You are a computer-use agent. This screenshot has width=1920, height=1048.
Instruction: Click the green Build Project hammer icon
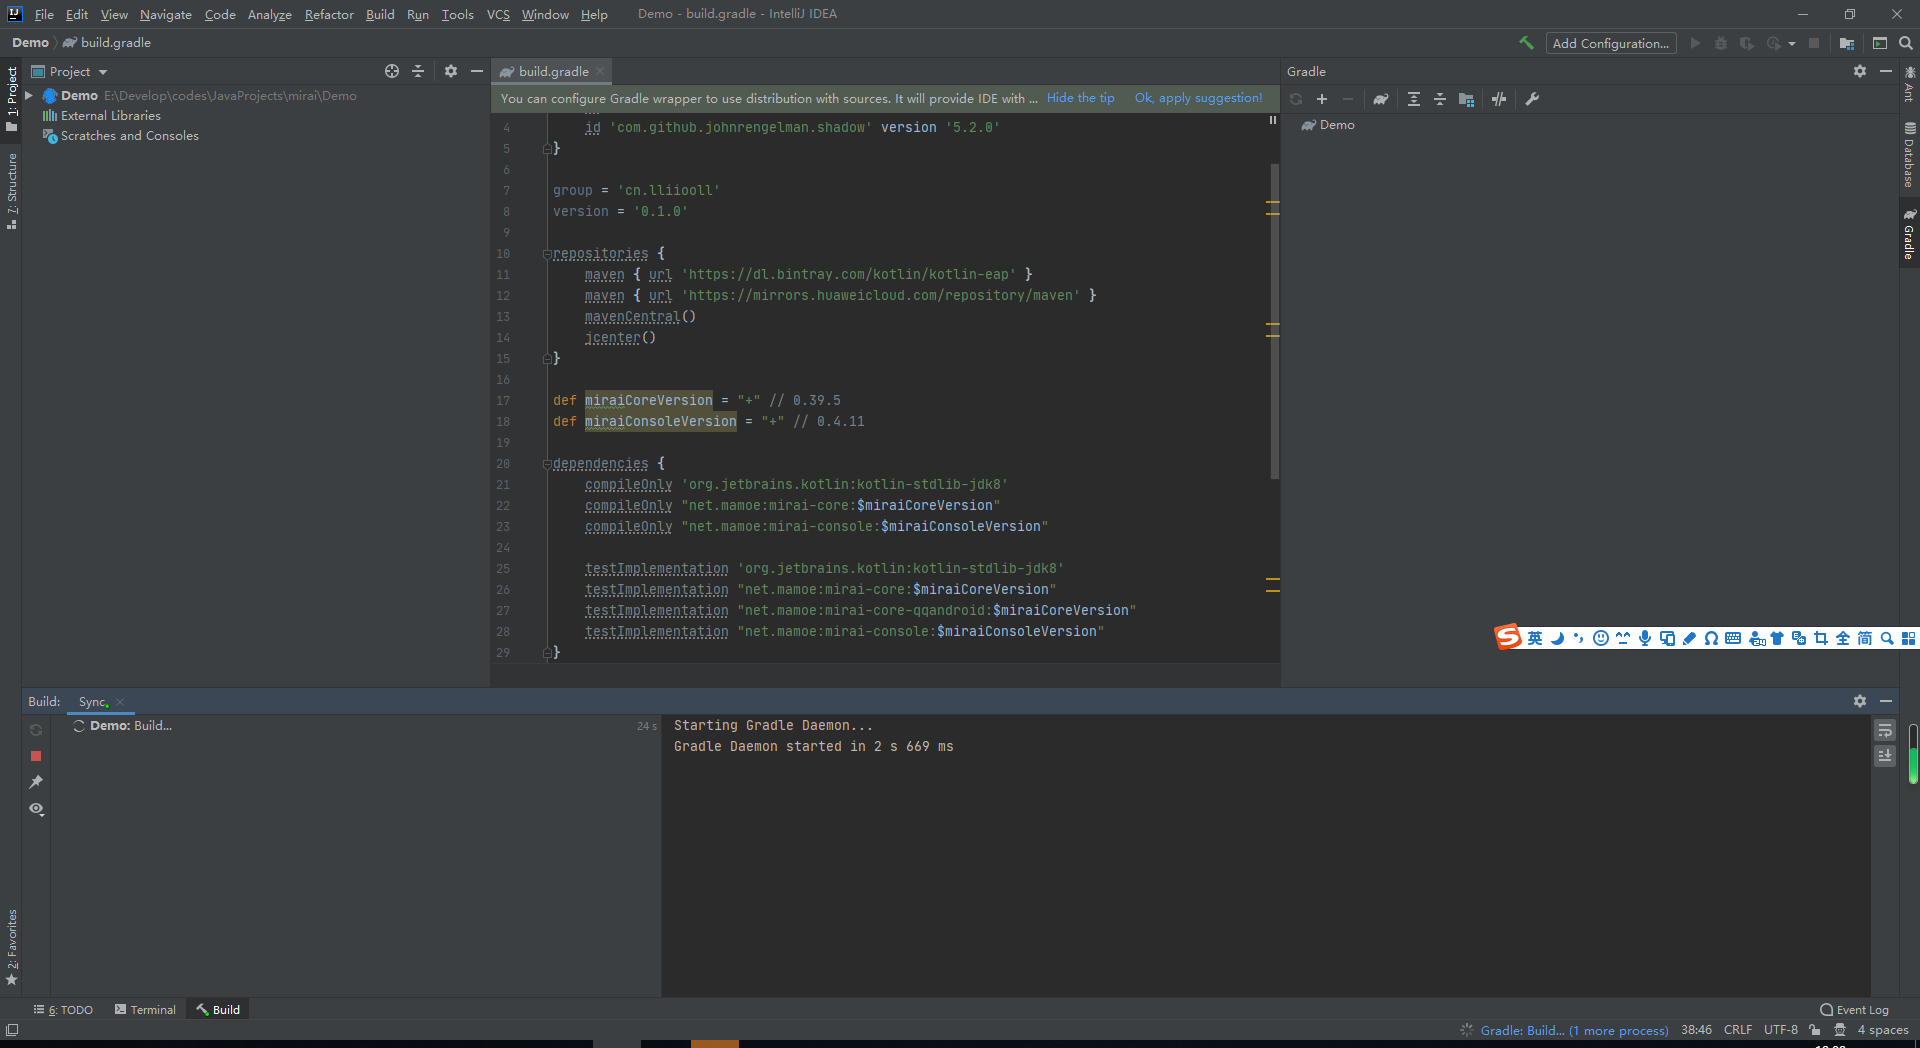(1526, 43)
